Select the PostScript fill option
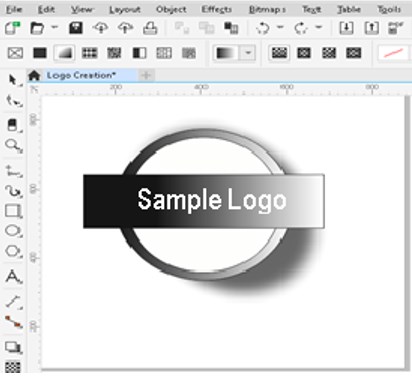Viewport: 412px width, 377px height. pyautogui.click(x=189, y=53)
